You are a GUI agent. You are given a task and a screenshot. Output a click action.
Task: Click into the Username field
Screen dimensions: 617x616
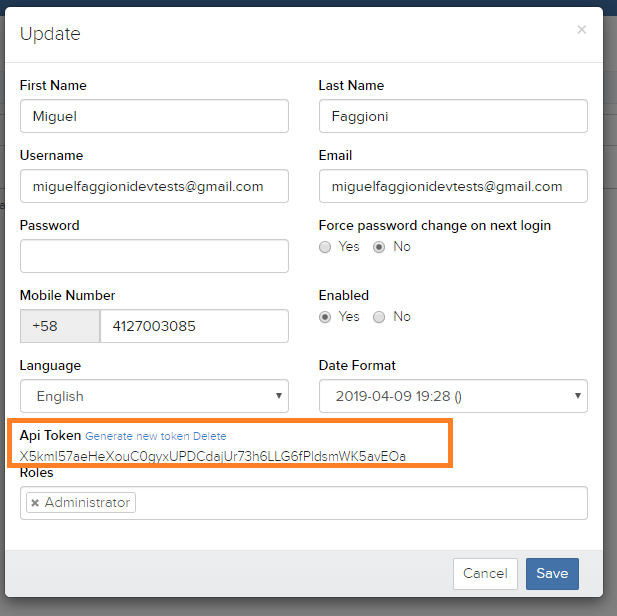tap(154, 186)
